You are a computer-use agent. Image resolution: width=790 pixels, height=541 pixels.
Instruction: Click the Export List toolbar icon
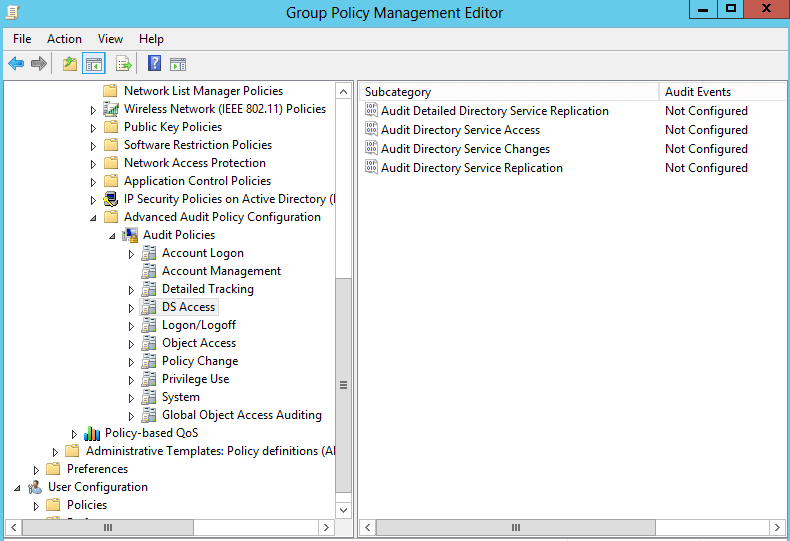pos(124,64)
